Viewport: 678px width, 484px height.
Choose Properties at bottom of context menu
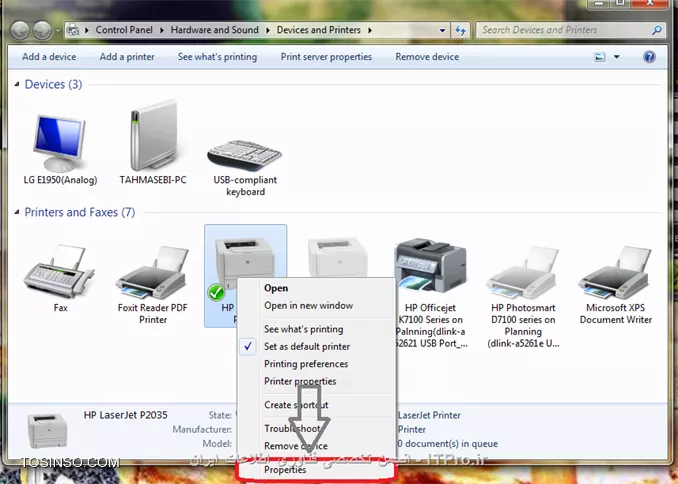coord(317,470)
